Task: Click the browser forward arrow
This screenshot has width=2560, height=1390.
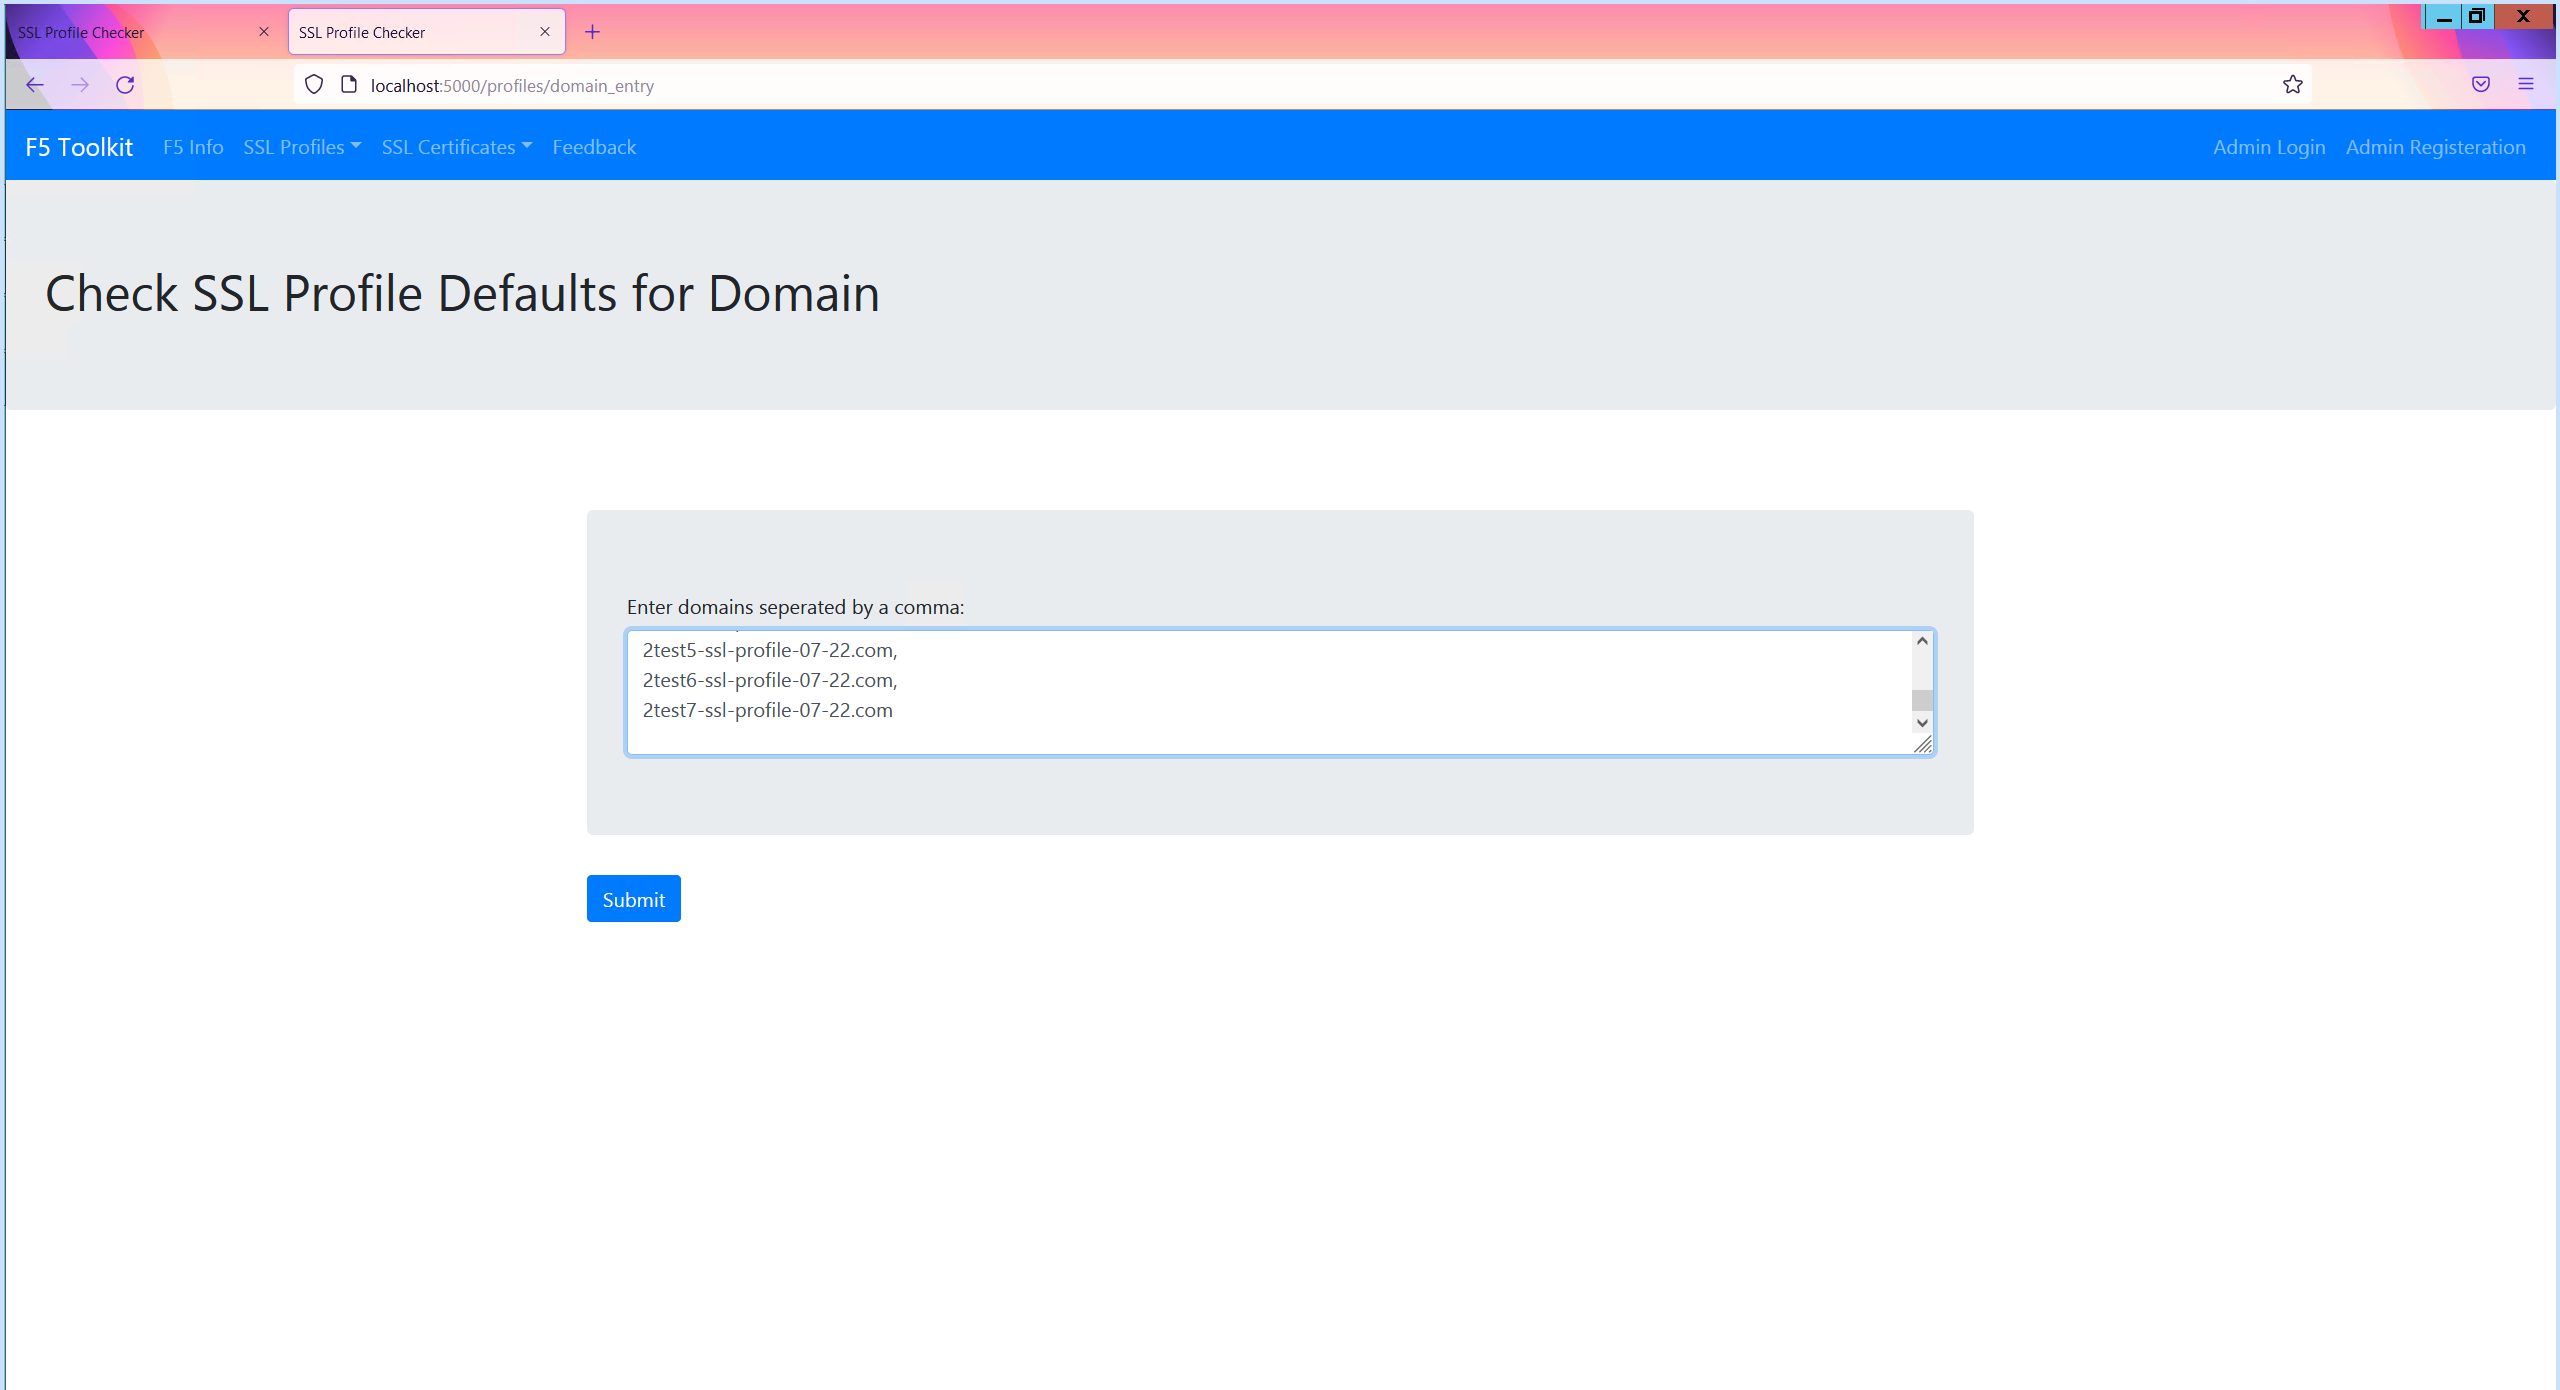Action: [x=80, y=85]
